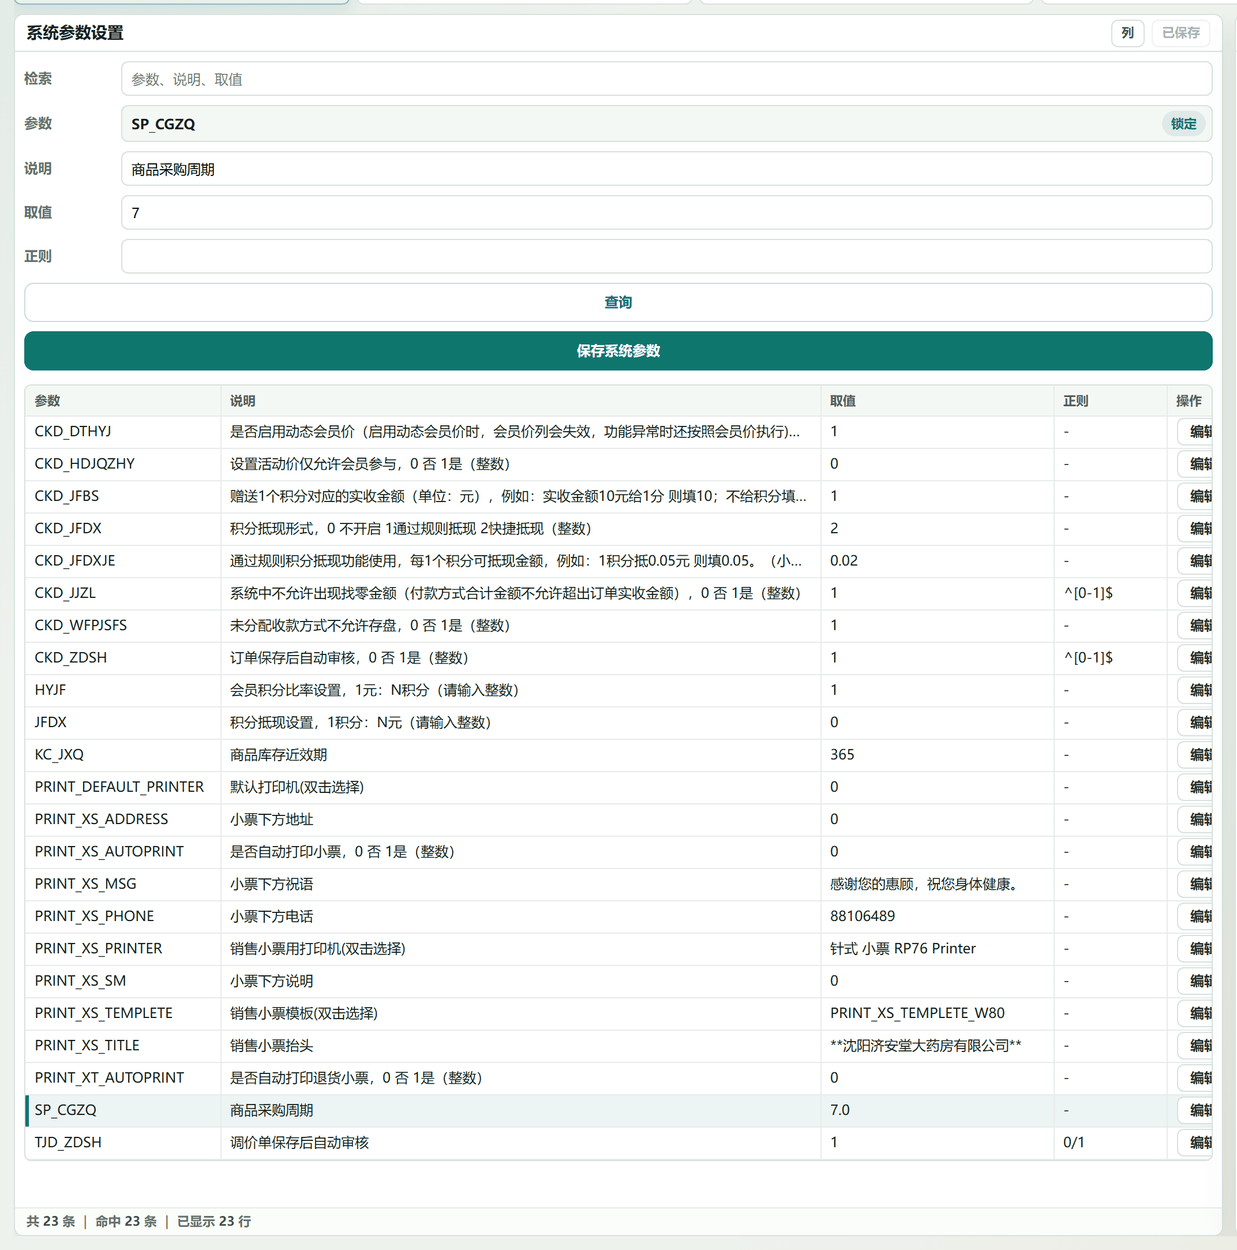The height and width of the screenshot is (1250, 1237).
Task: Edit the PRINT_XS_SM row
Action: 1195,981
